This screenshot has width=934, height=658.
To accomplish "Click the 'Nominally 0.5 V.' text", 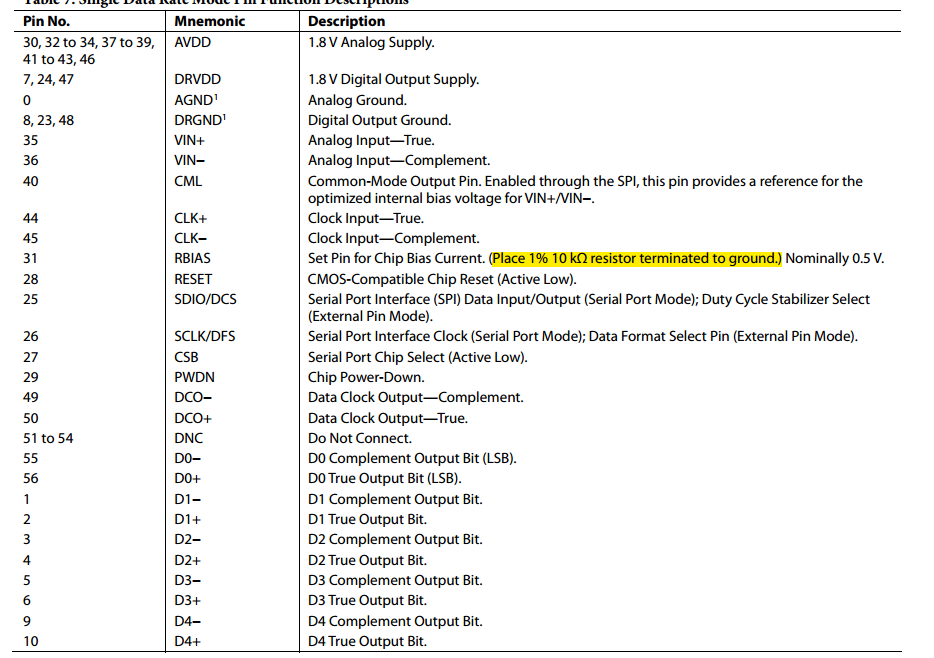I will (835, 258).
